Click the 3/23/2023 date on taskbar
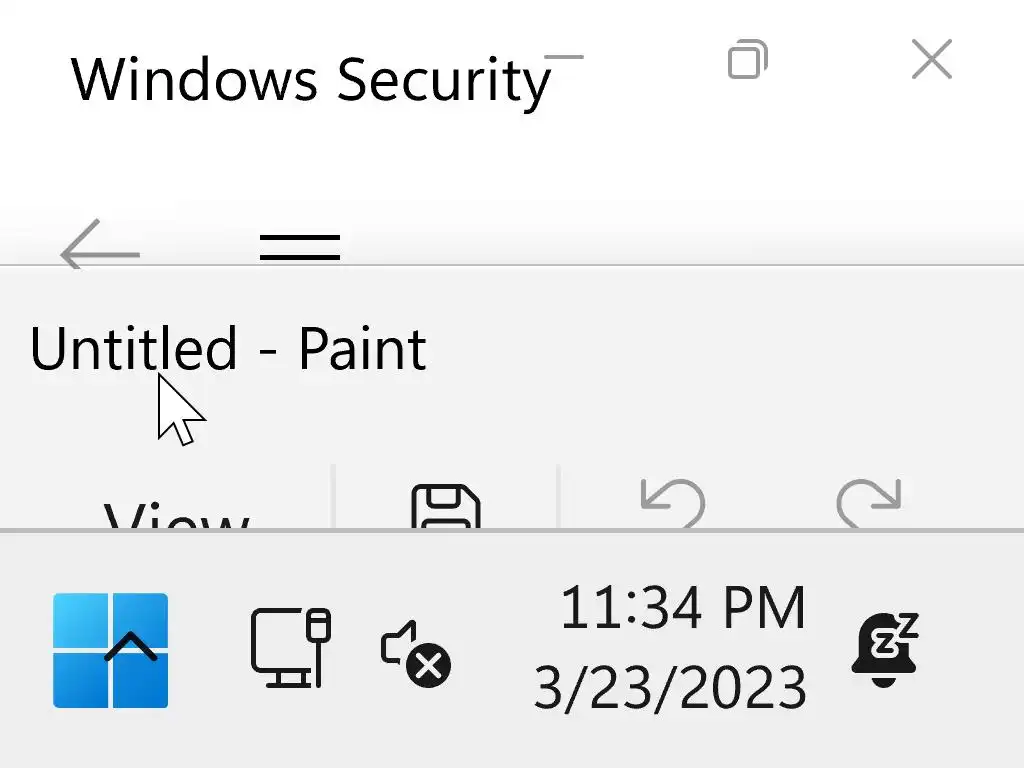 pyautogui.click(x=670, y=688)
